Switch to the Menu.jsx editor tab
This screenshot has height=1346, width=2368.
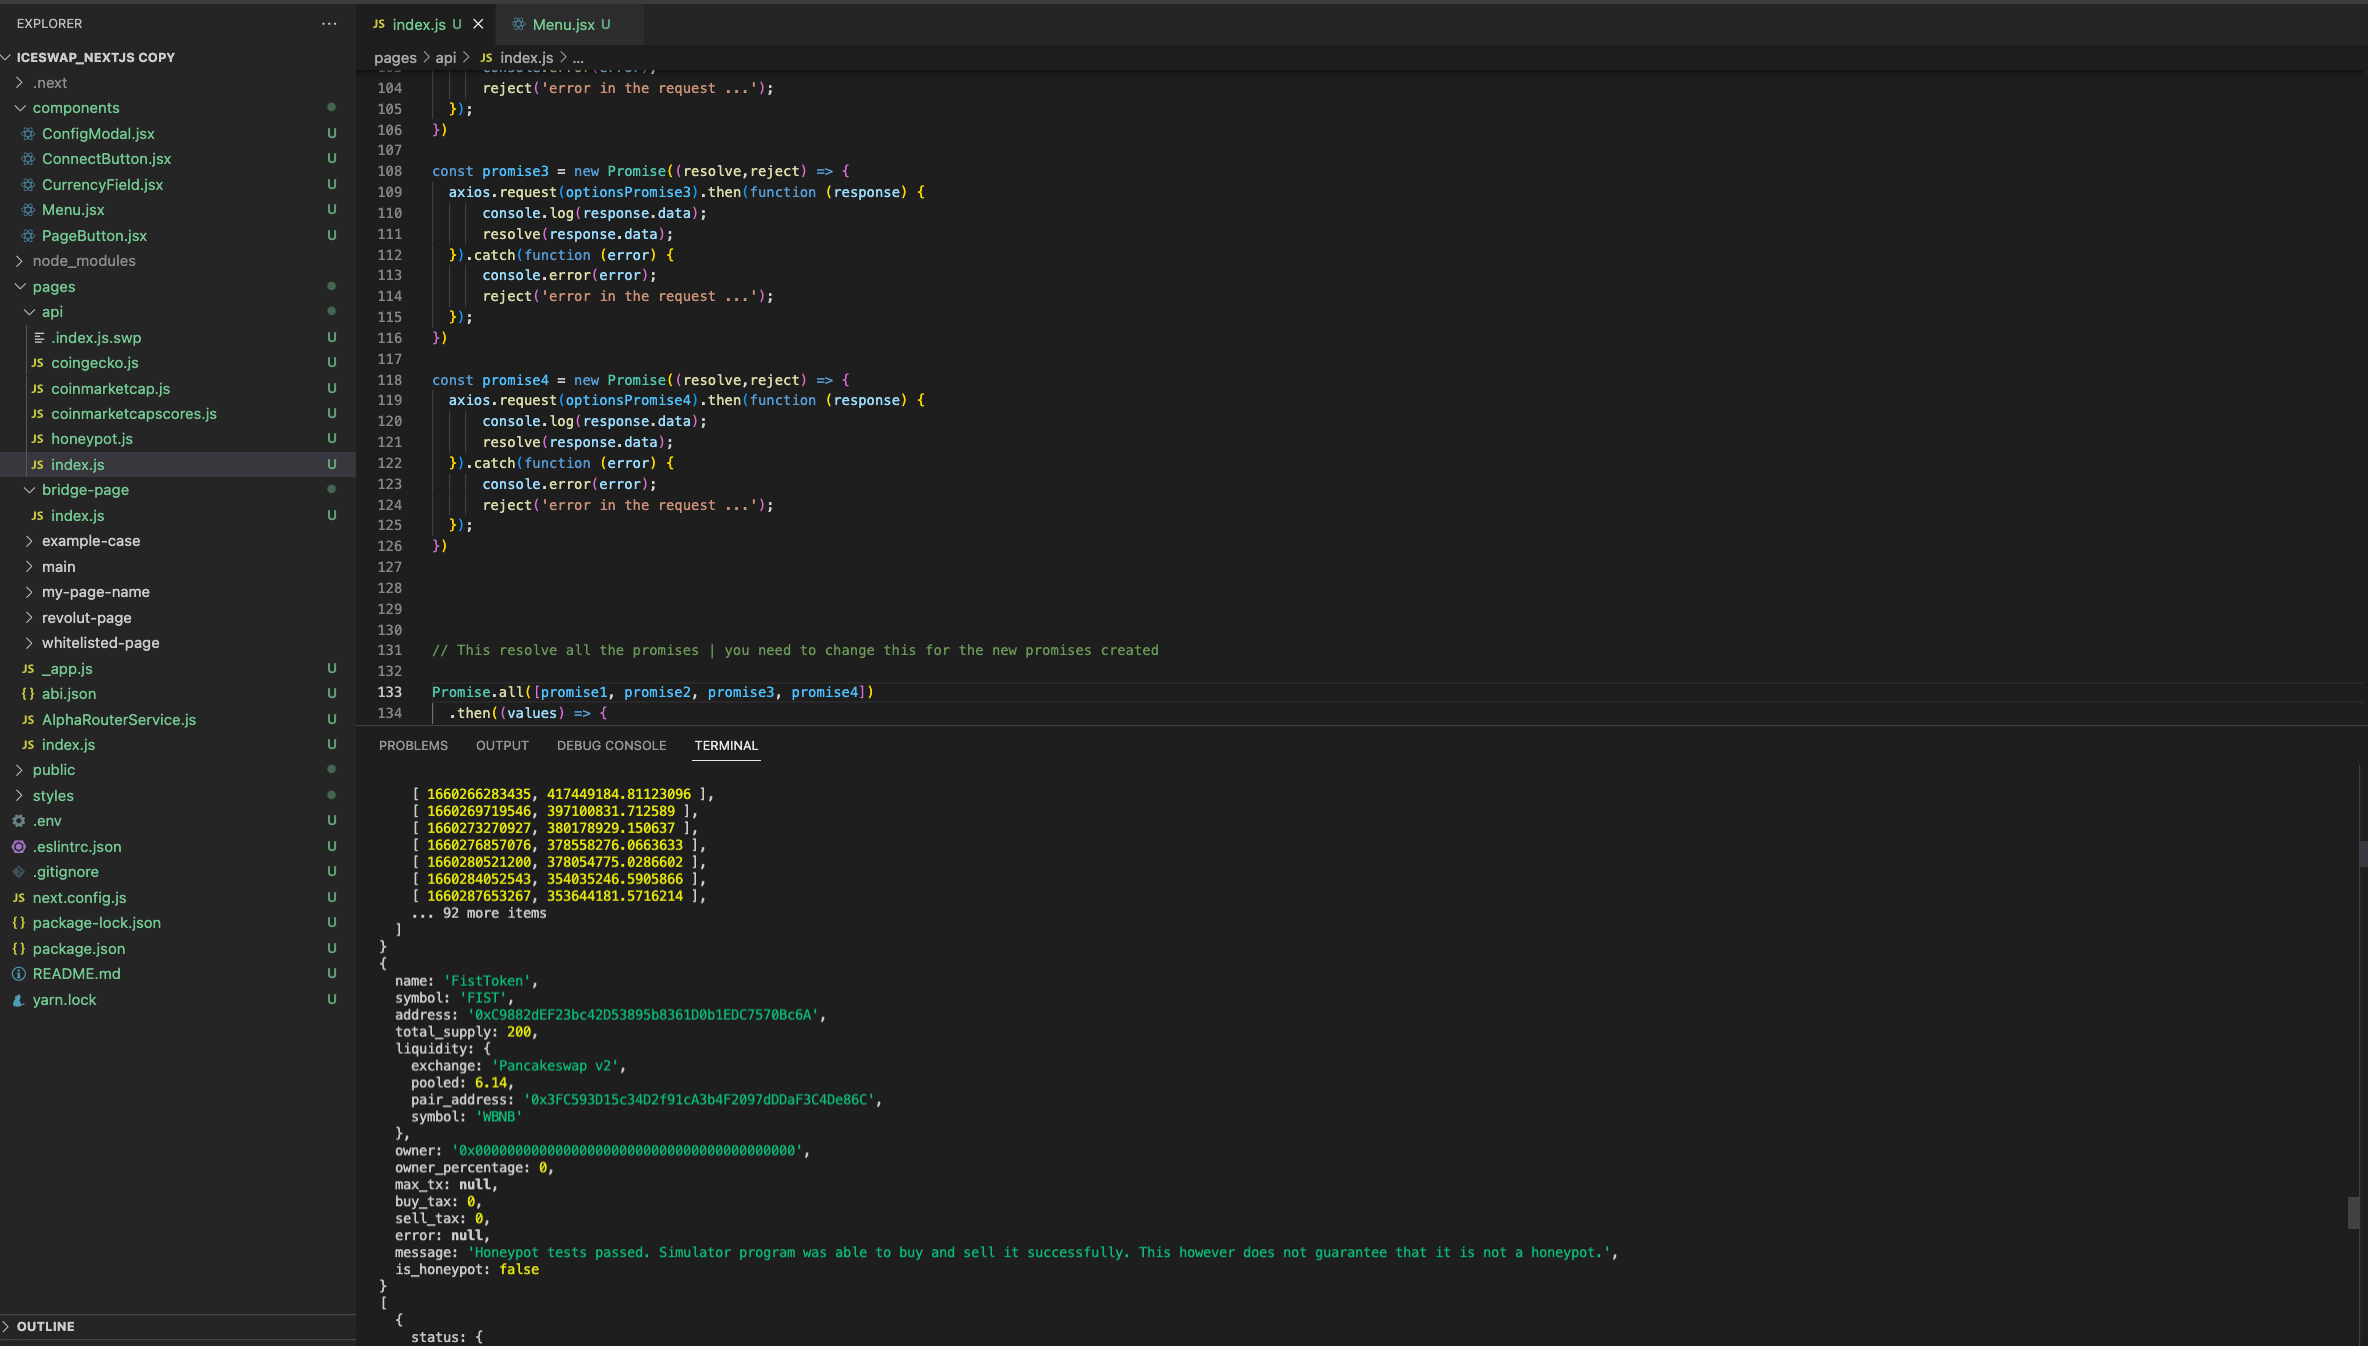click(563, 24)
